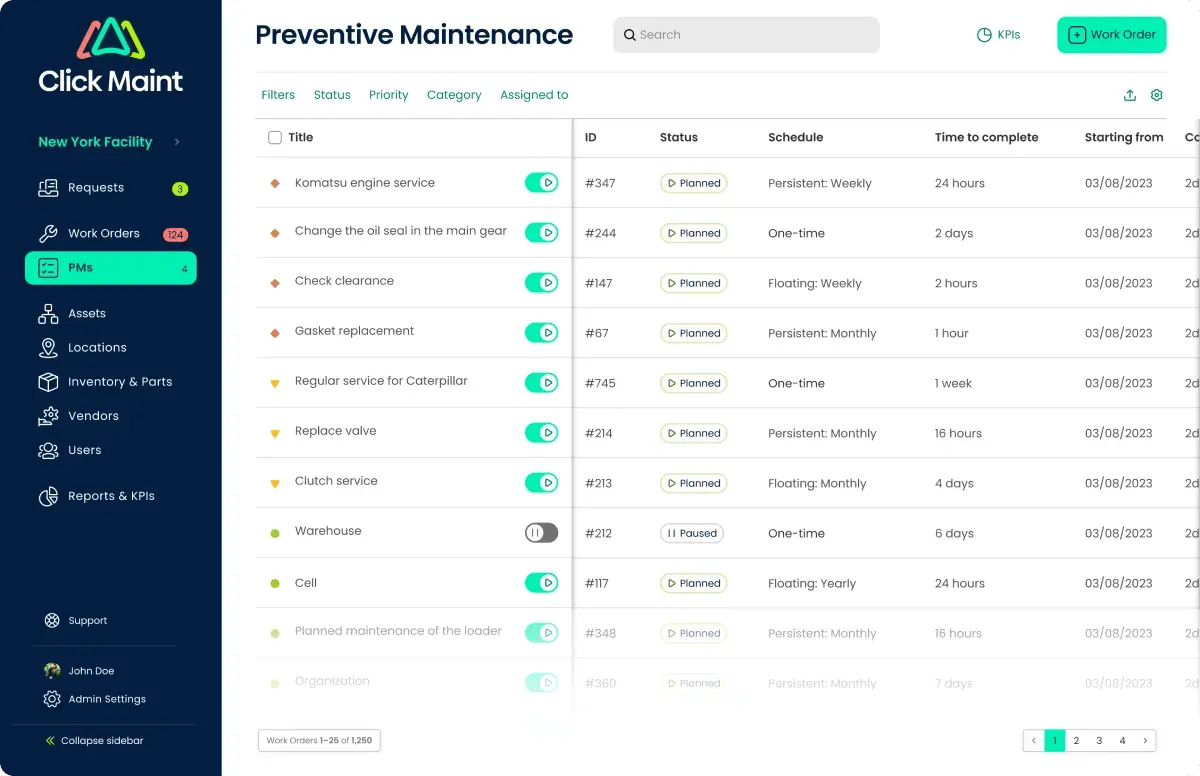
Task: Click the yellow priority triangle for Replace valve
Action: tap(275, 434)
